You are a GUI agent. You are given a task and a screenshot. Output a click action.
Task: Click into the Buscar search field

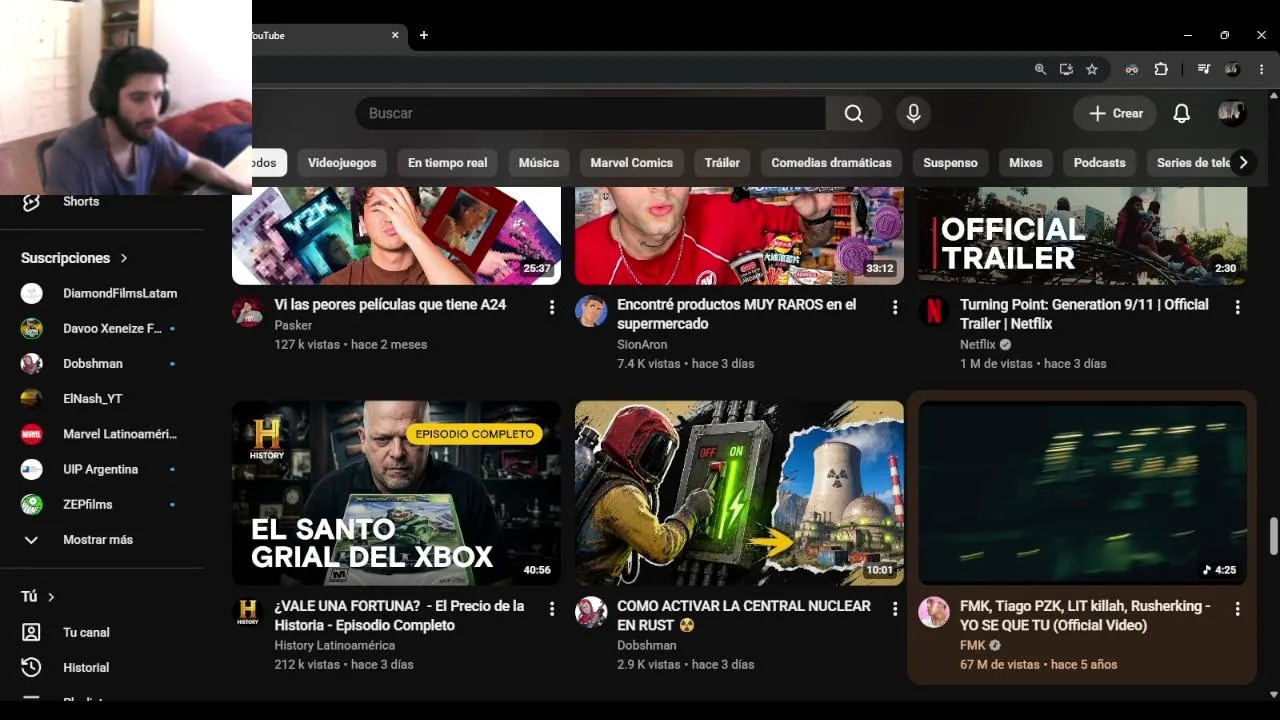click(590, 113)
